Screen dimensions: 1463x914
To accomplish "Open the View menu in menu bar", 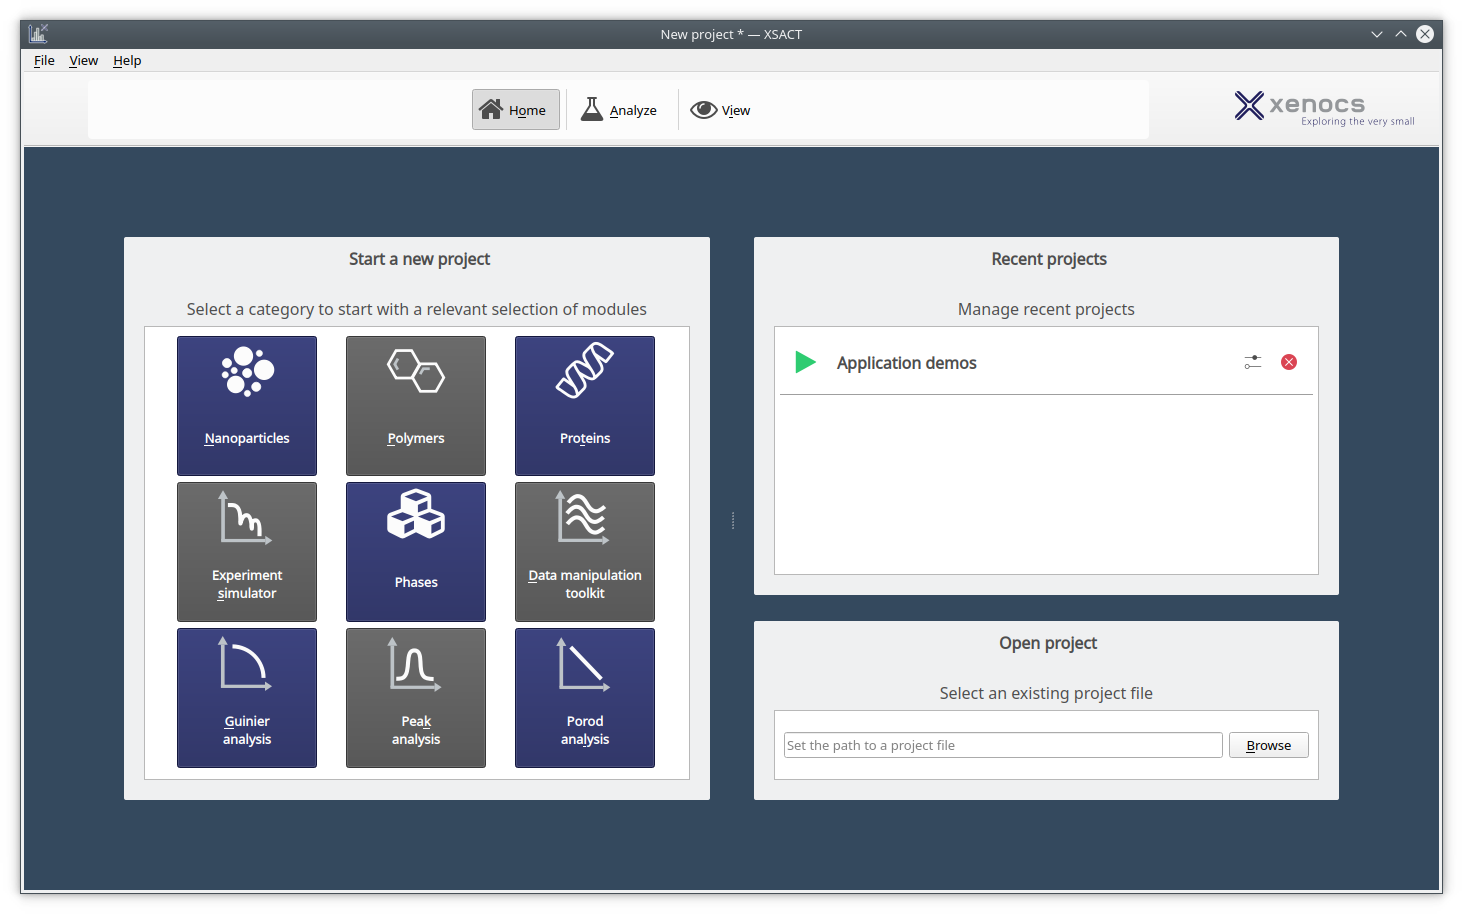I will [84, 60].
